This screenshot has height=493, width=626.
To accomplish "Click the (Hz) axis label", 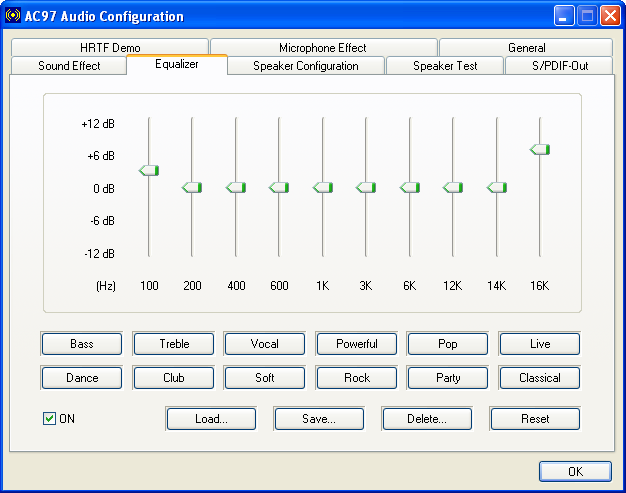I will [106, 286].
